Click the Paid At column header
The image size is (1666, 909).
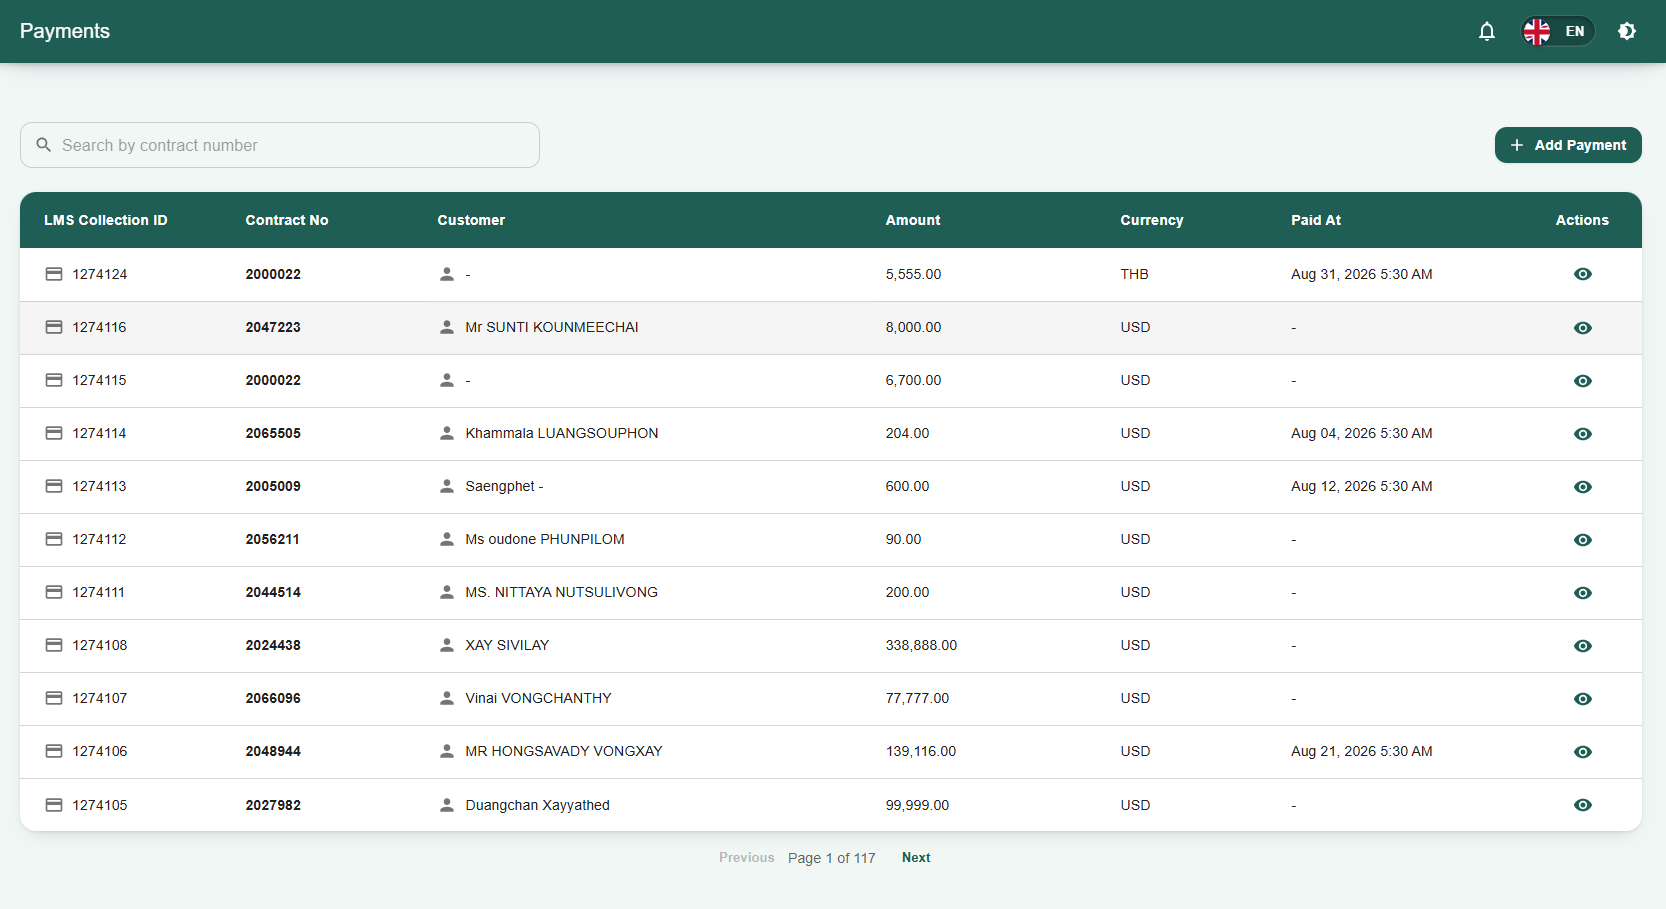(1316, 220)
